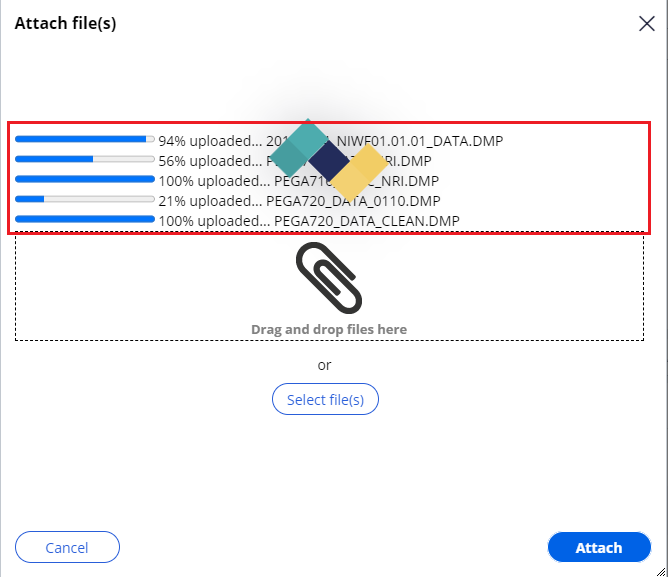Close the Attach file(s) dialog
Image resolution: width=668 pixels, height=577 pixels.
[x=646, y=23]
